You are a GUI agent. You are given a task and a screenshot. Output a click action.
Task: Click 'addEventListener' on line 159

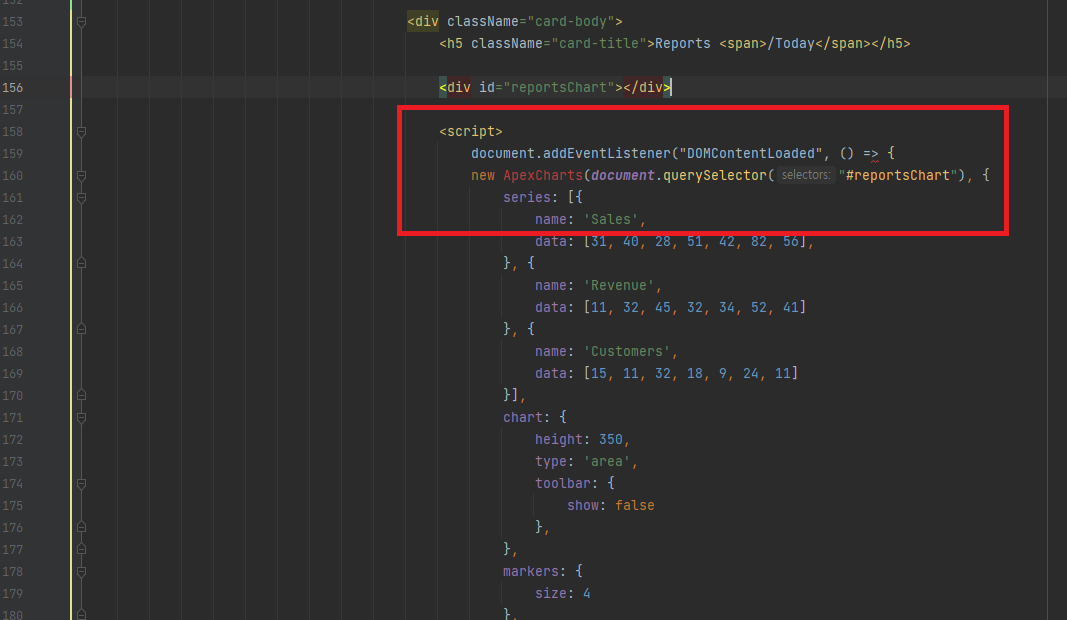[607, 153]
